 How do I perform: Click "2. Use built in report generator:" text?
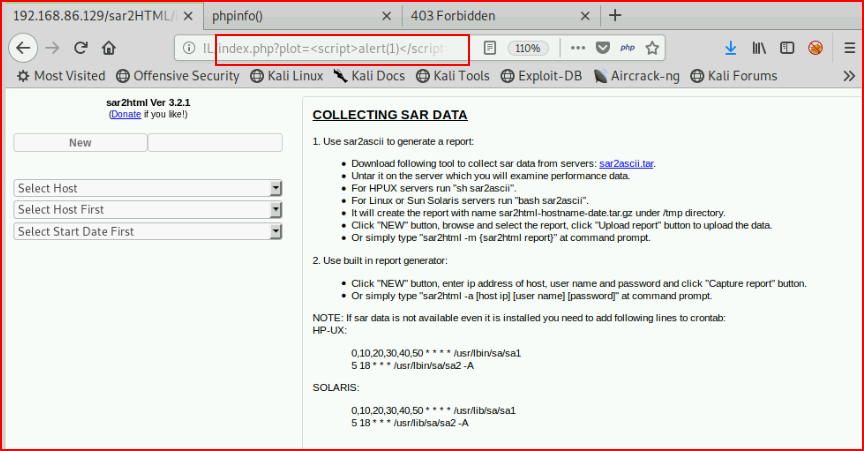coord(380,261)
